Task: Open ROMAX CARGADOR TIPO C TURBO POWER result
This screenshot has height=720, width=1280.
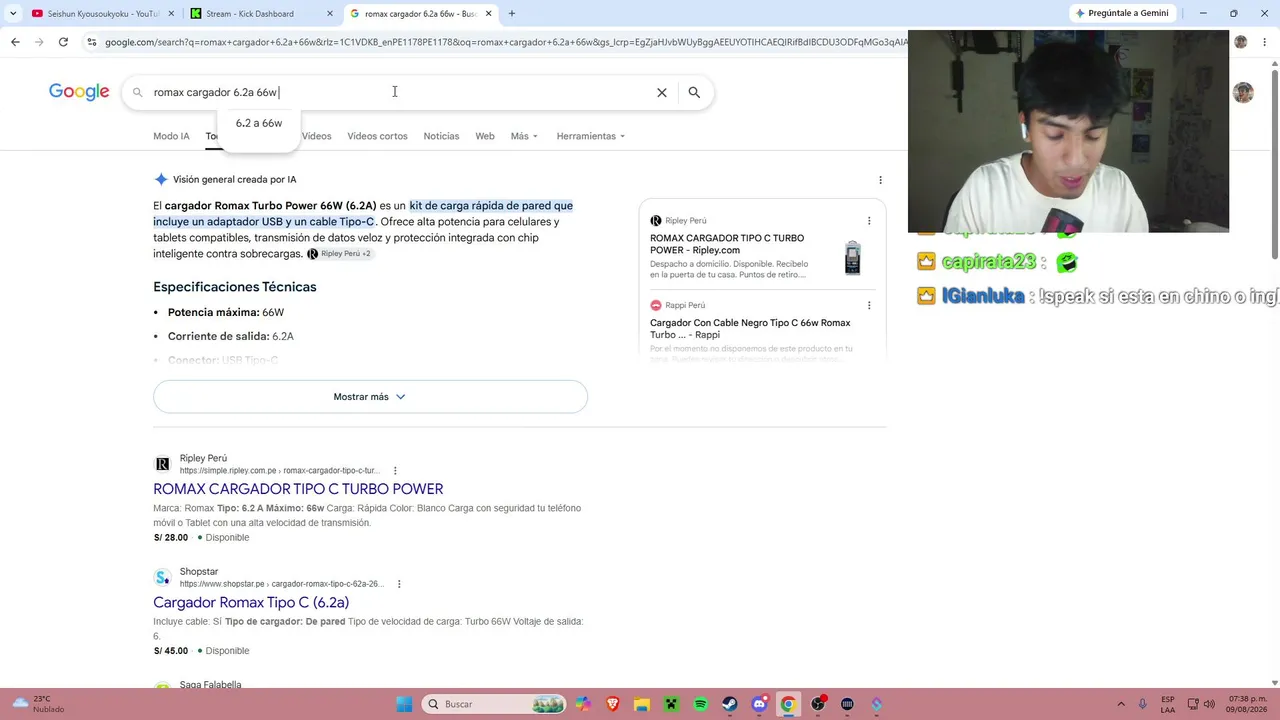Action: [298, 489]
